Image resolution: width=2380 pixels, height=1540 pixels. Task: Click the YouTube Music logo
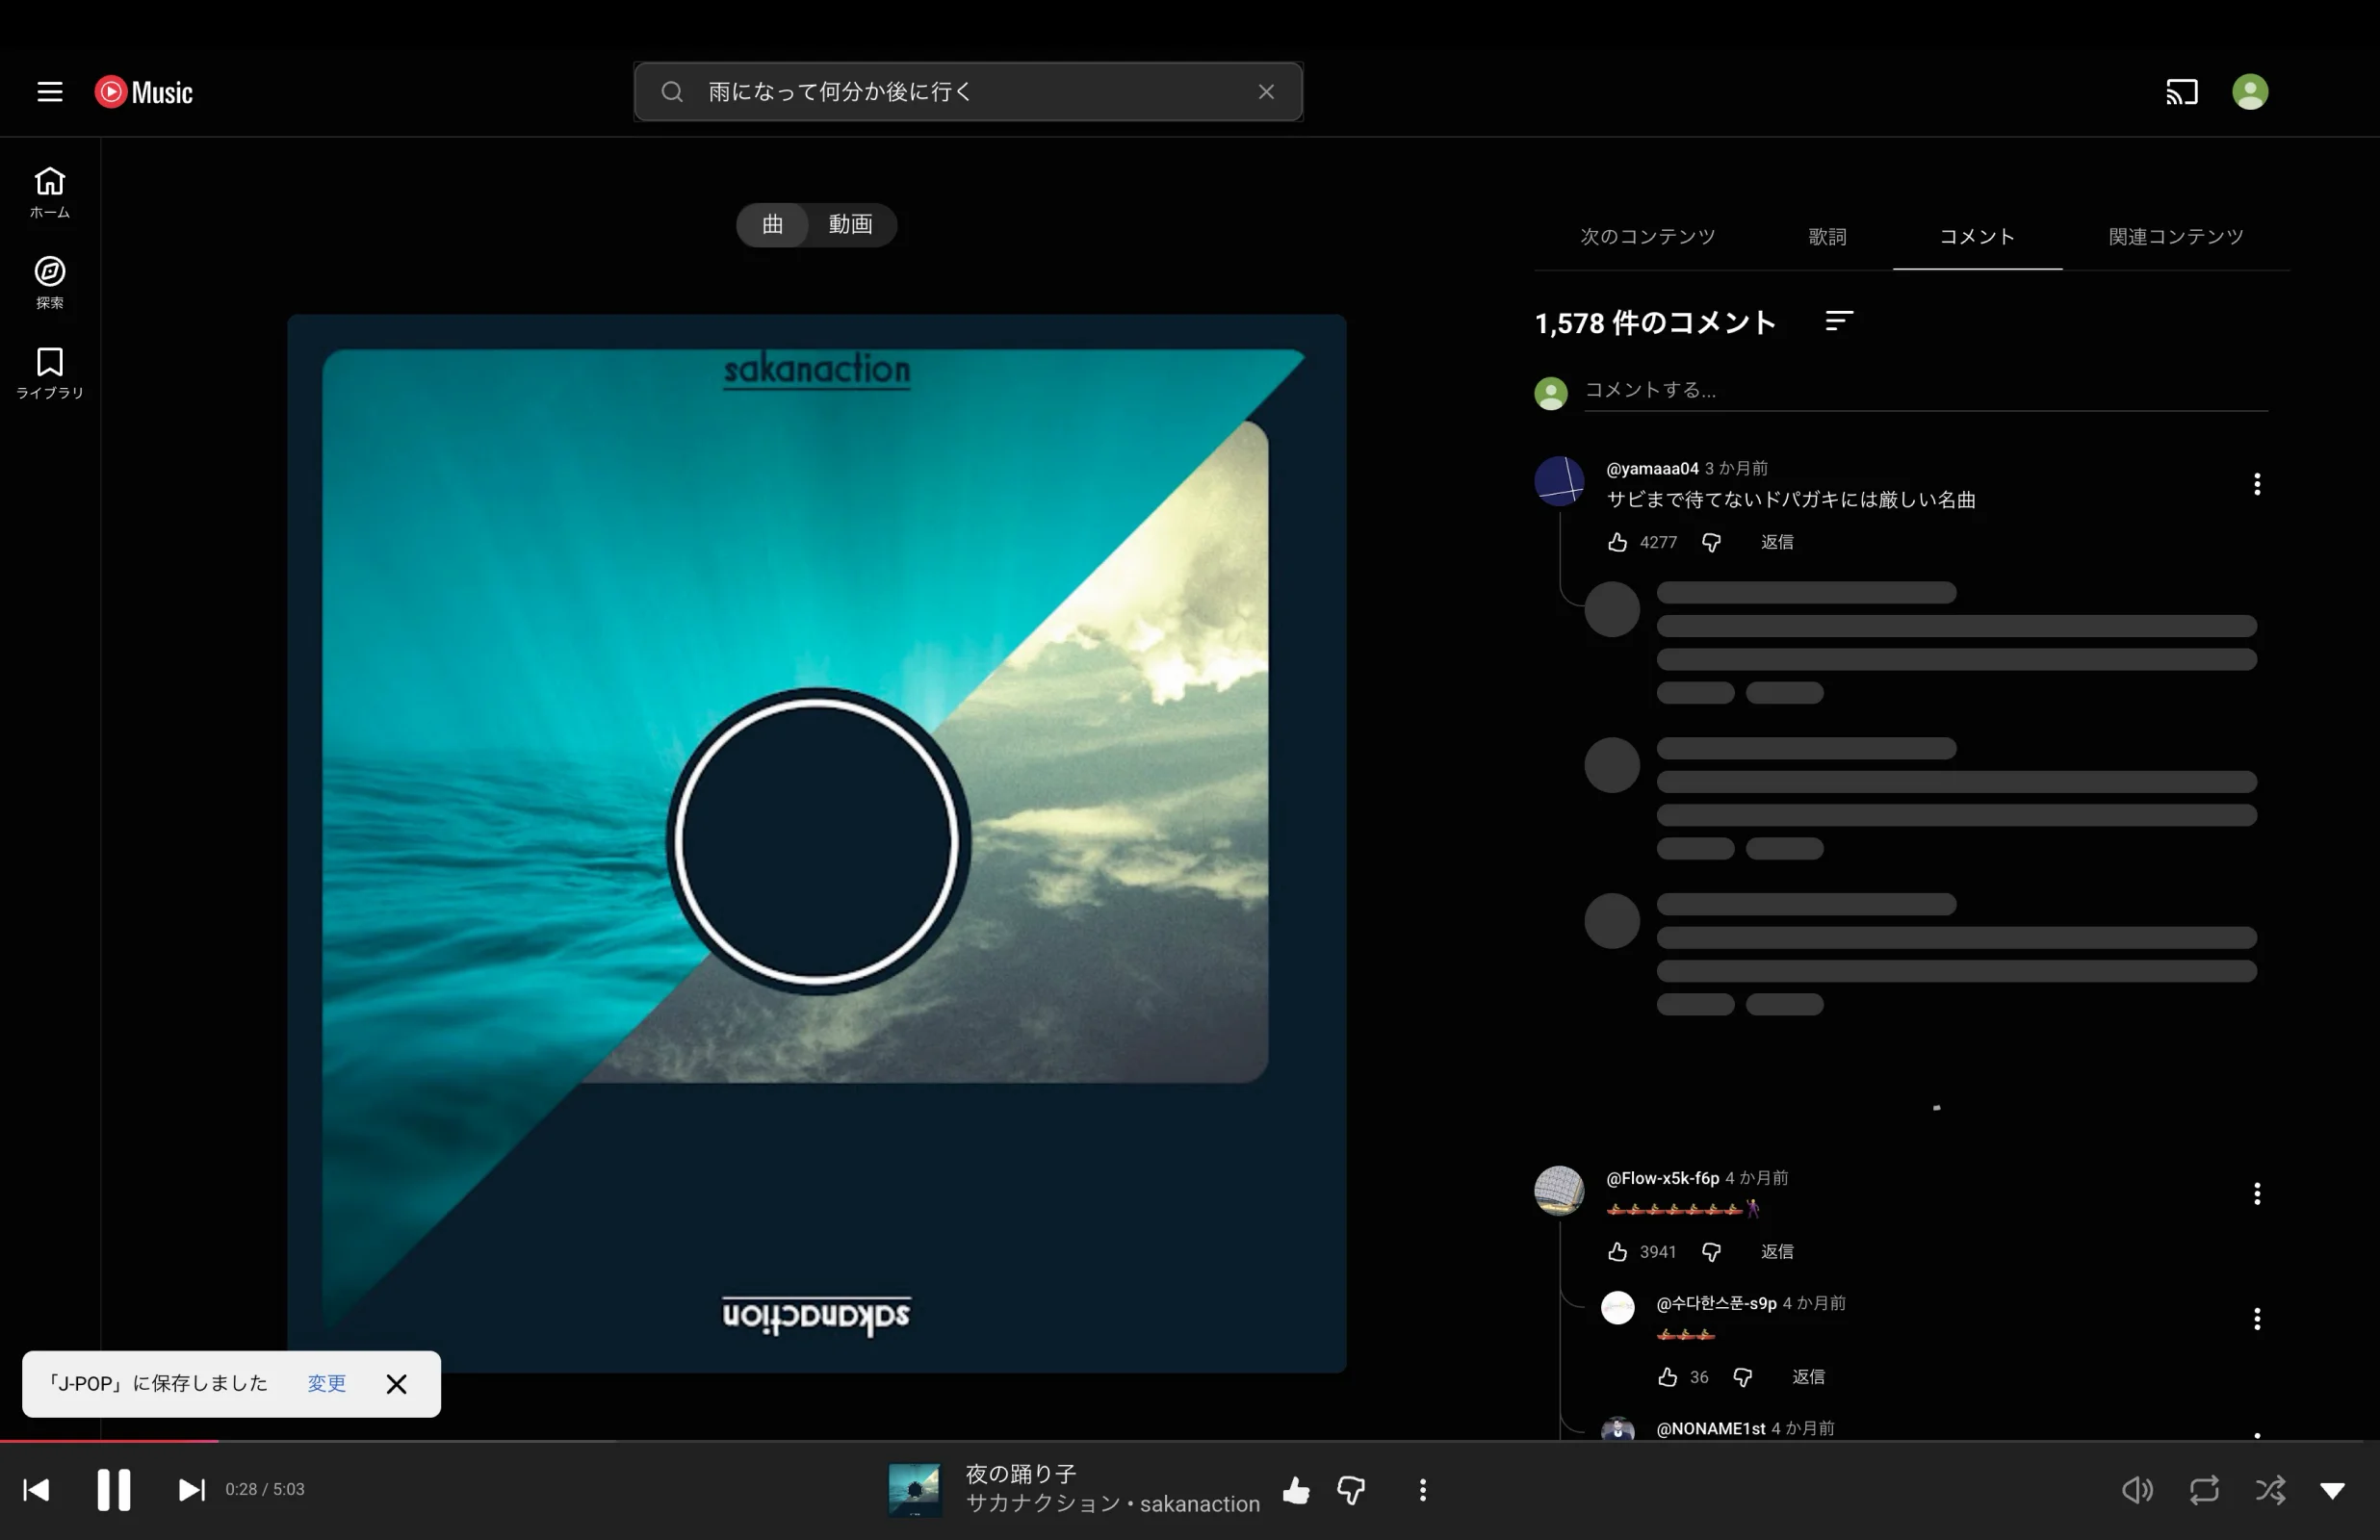point(144,92)
